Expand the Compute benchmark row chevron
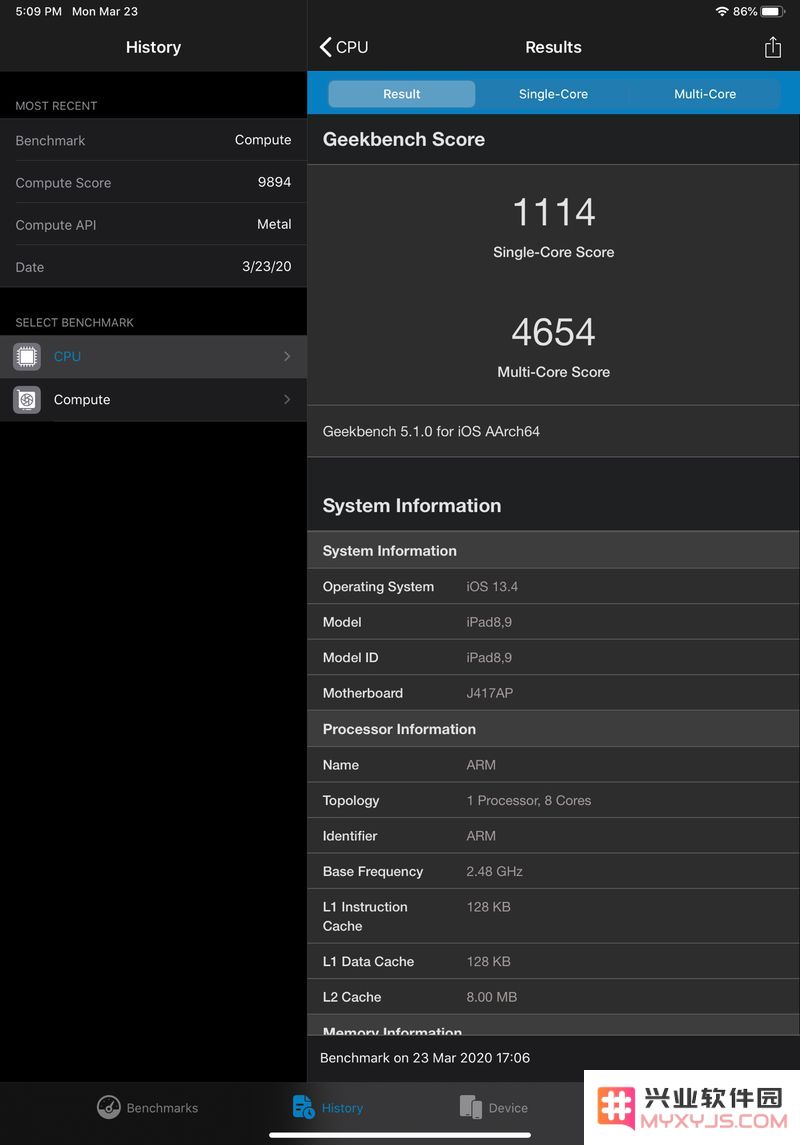The image size is (800, 1145). click(x=287, y=399)
